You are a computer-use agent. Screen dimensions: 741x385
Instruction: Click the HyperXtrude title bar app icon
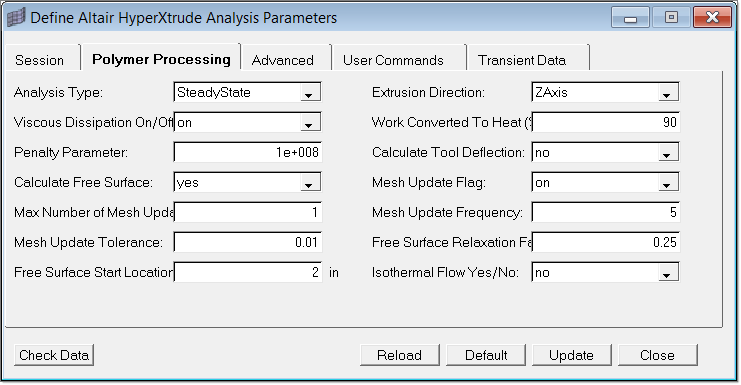pos(16,18)
